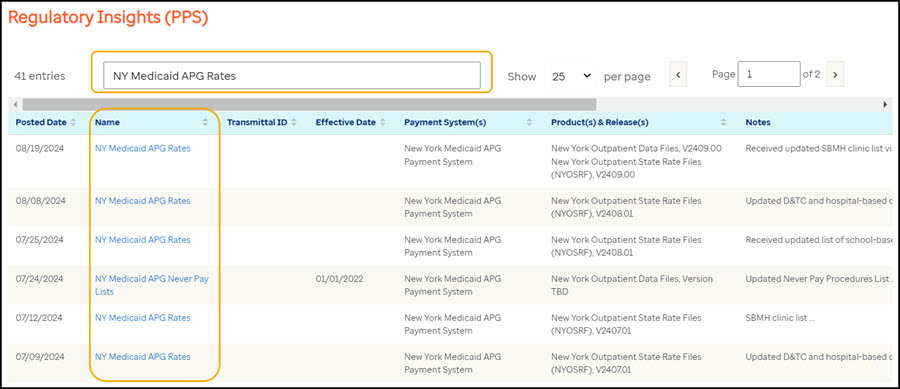Click horizontal scrollbar left arrow

15,104
